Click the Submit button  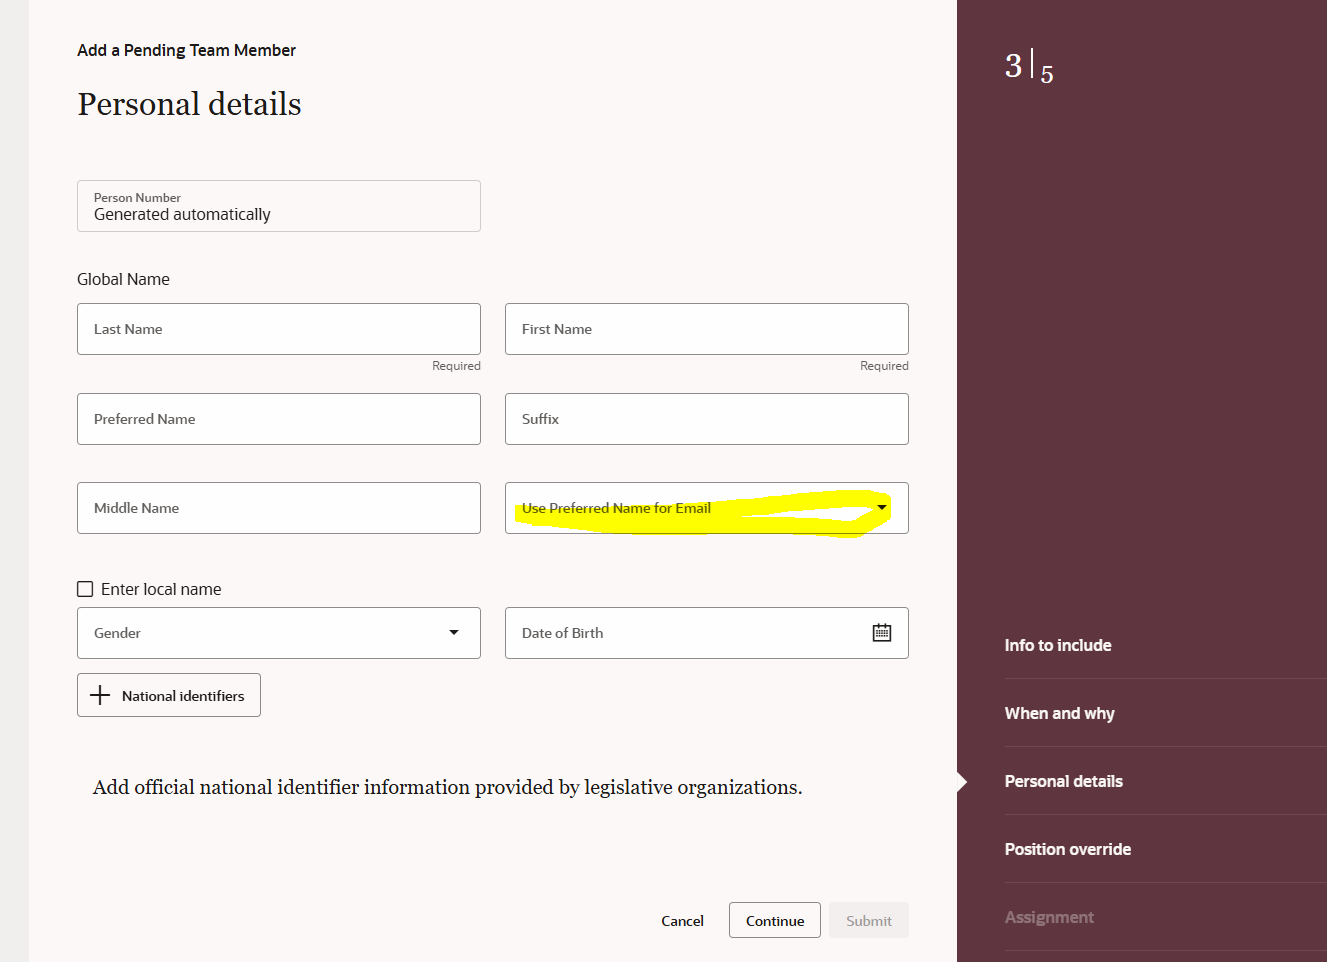869,920
